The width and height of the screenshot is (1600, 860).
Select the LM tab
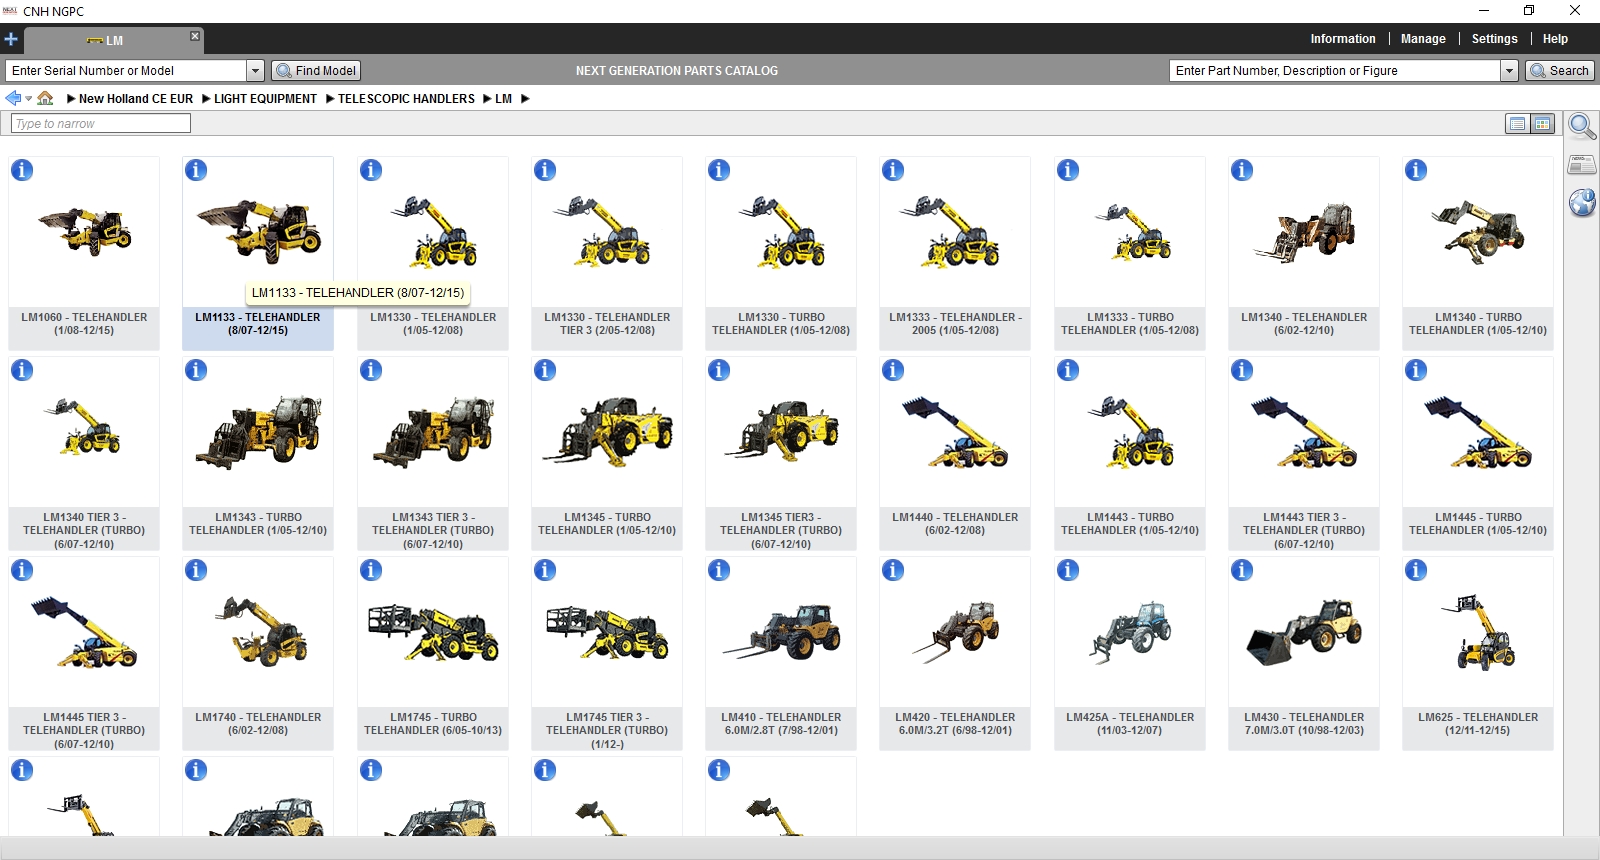(112, 41)
